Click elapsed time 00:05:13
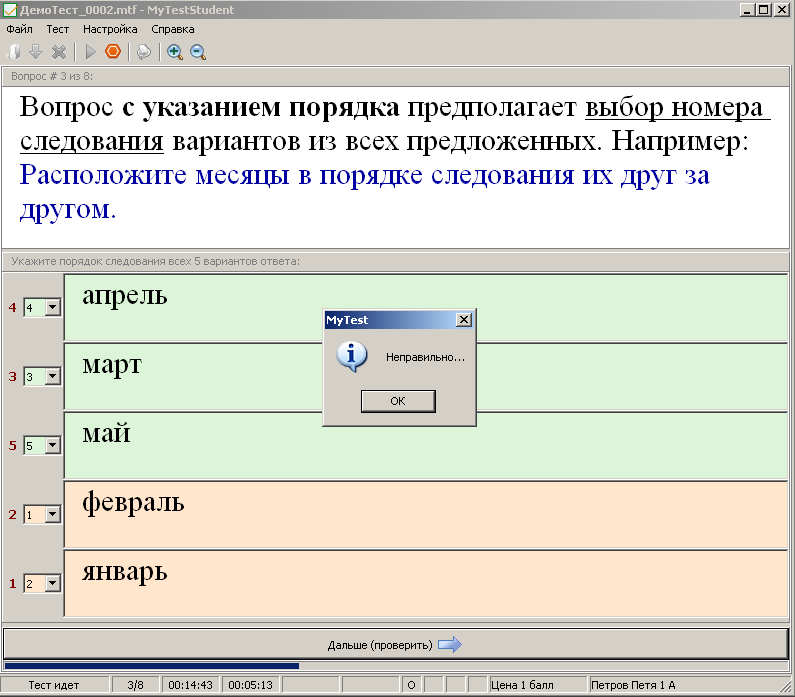Viewport: 795px width, 697px height. click(250, 685)
